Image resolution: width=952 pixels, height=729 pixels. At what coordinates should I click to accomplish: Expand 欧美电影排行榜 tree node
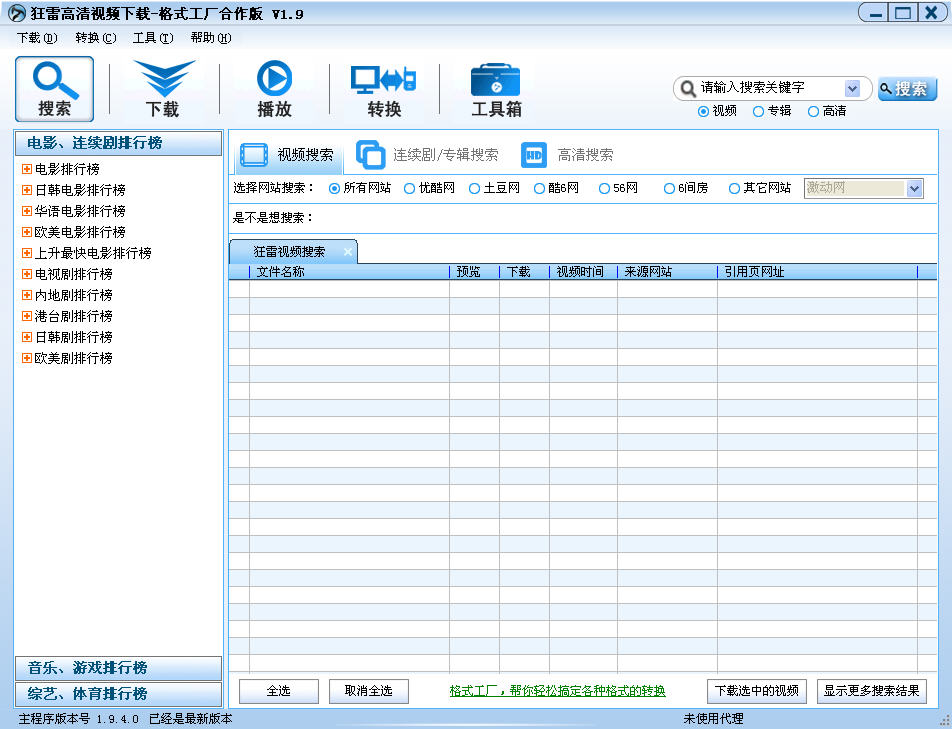[x=27, y=232]
